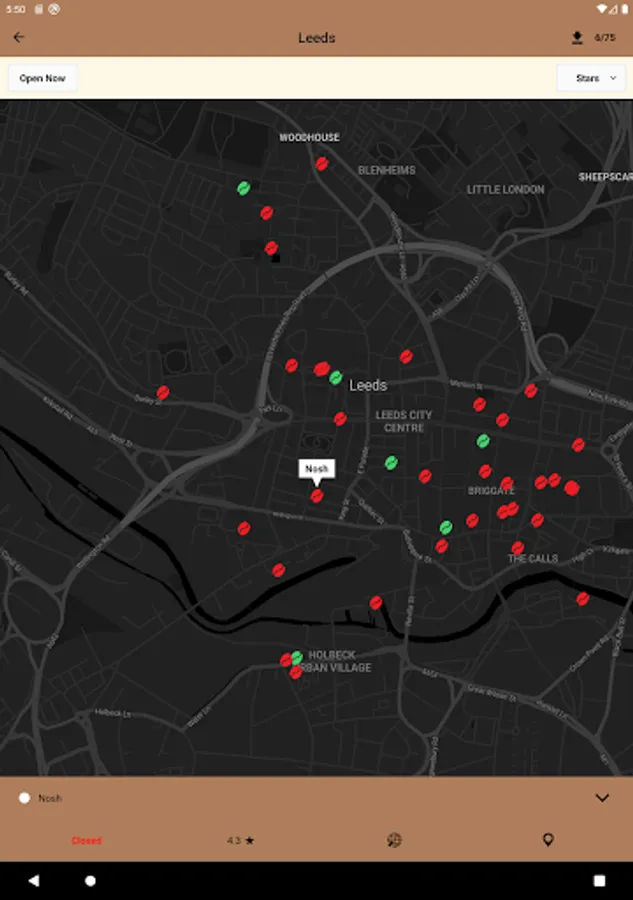
Task: Tap the location pin icon for Nosh
Action: (x=548, y=840)
